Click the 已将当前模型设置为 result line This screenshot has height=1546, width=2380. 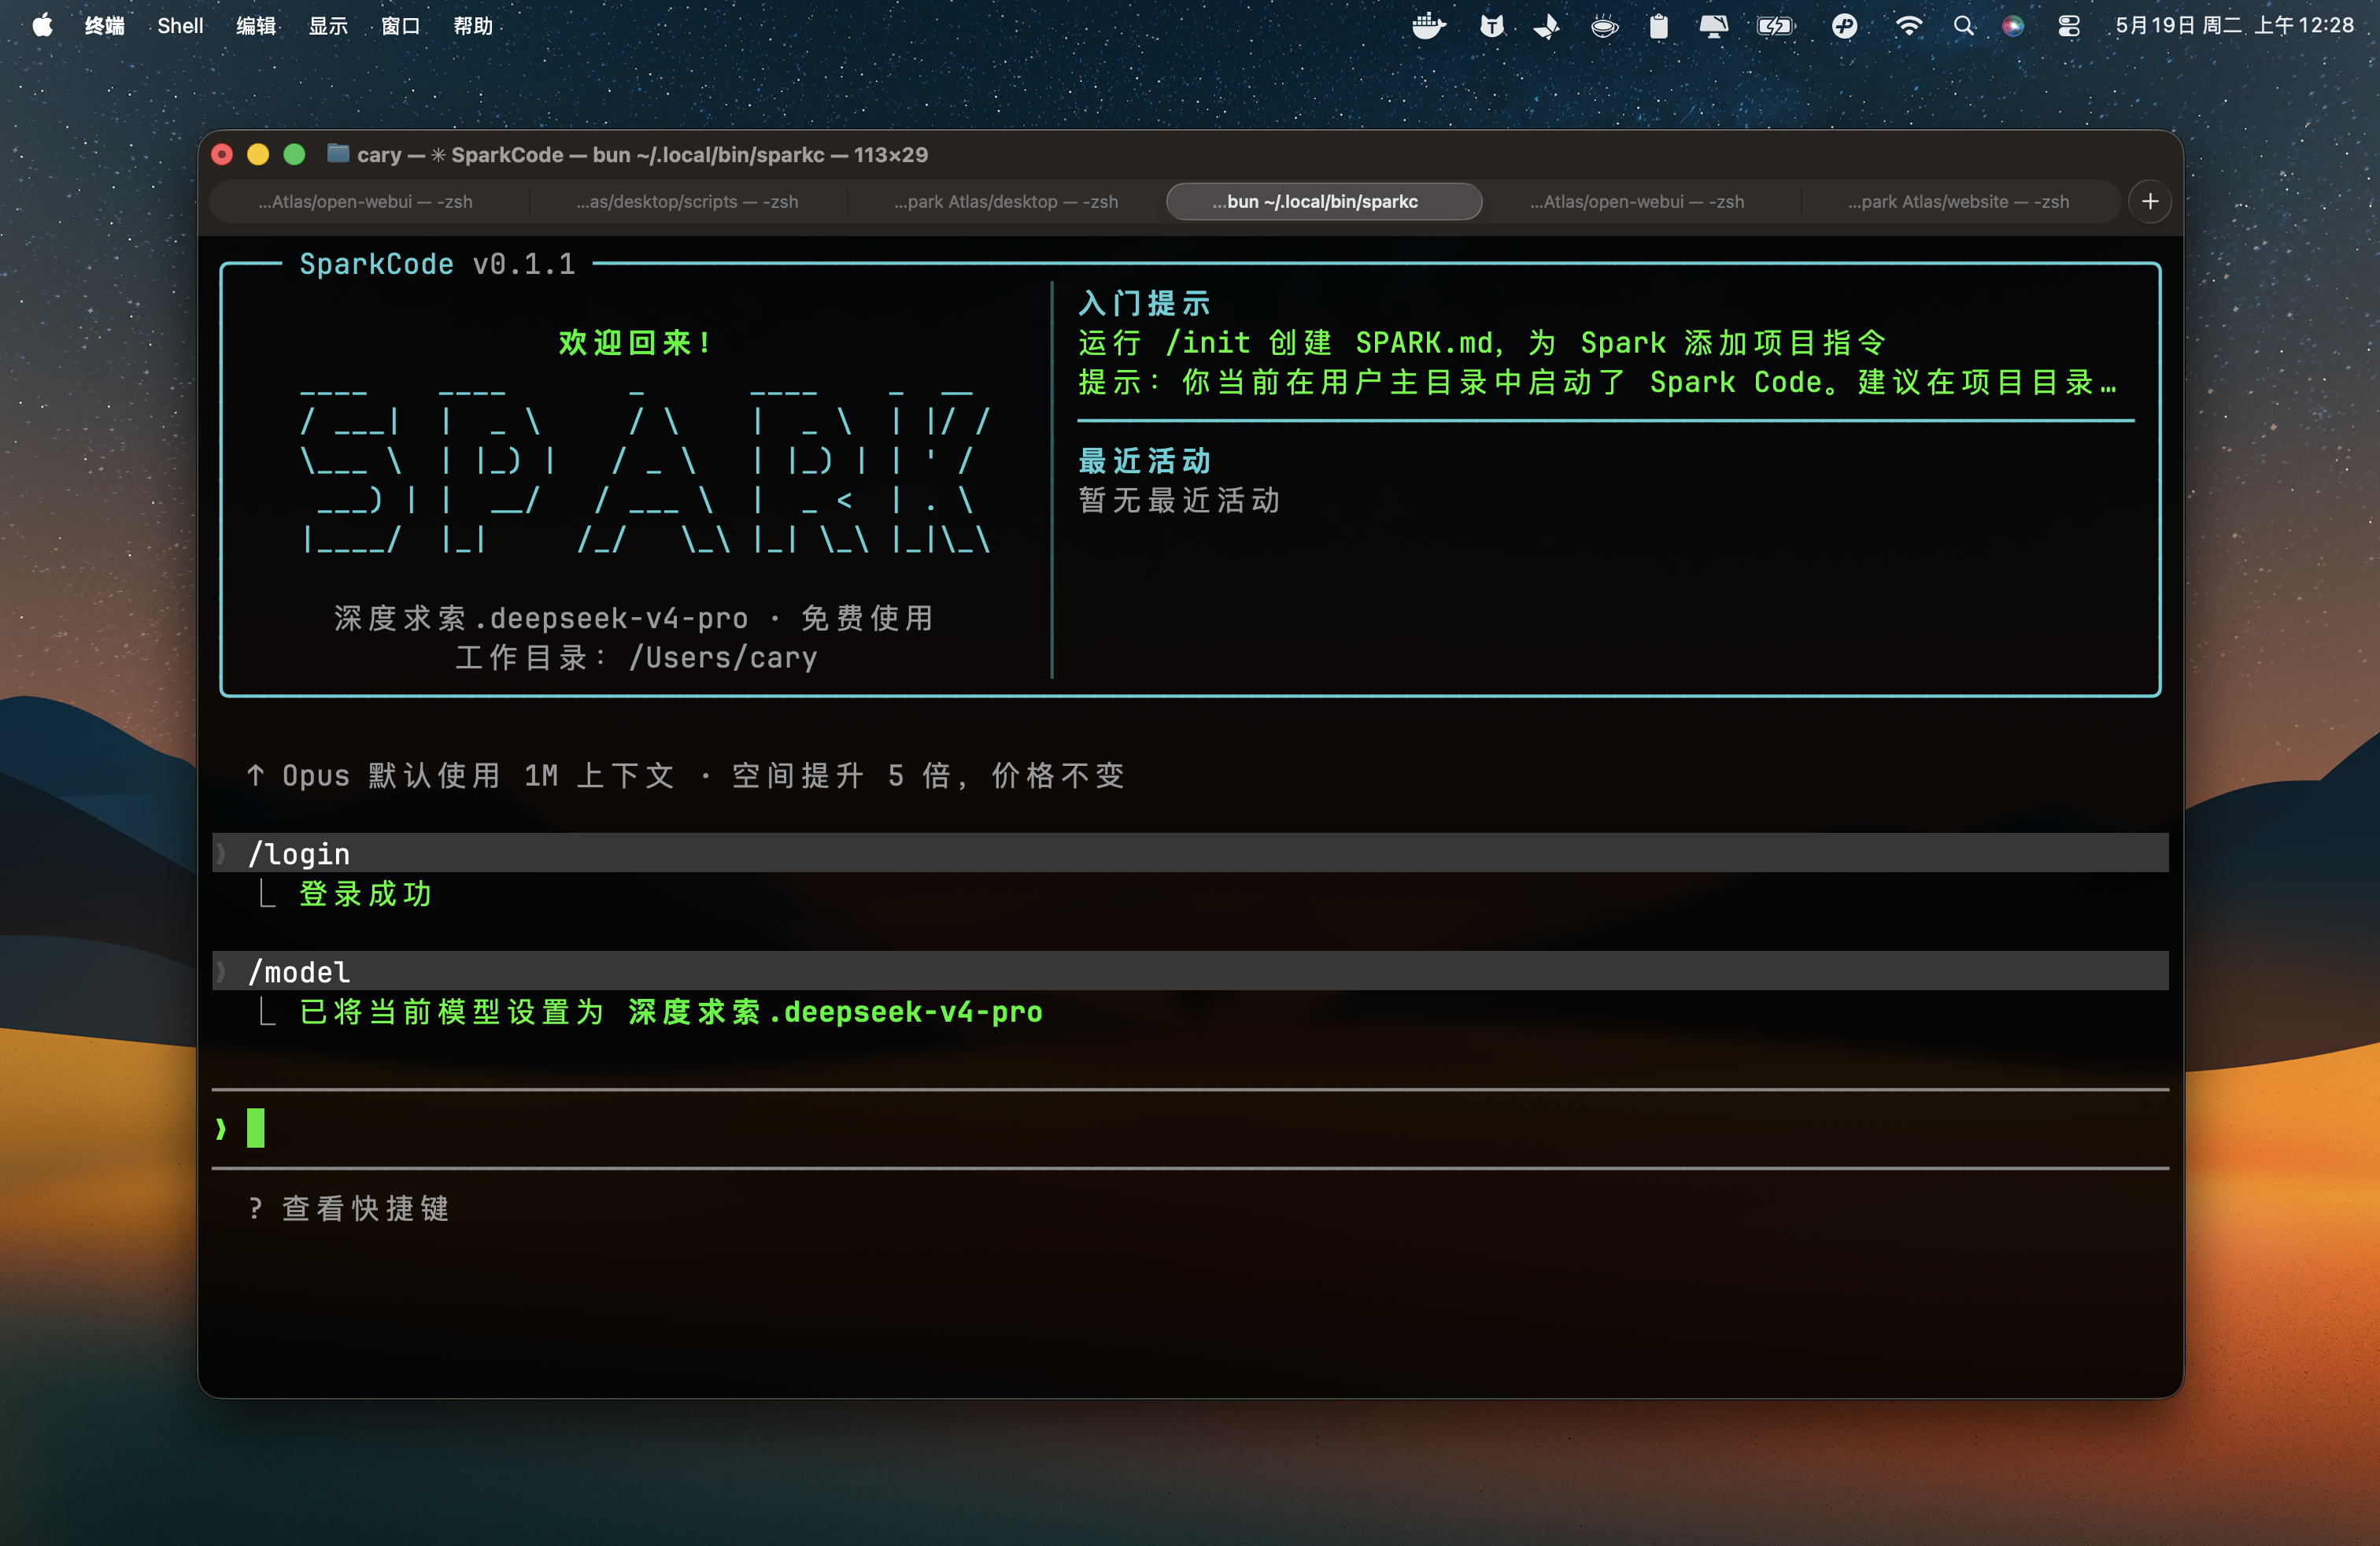(671, 1012)
